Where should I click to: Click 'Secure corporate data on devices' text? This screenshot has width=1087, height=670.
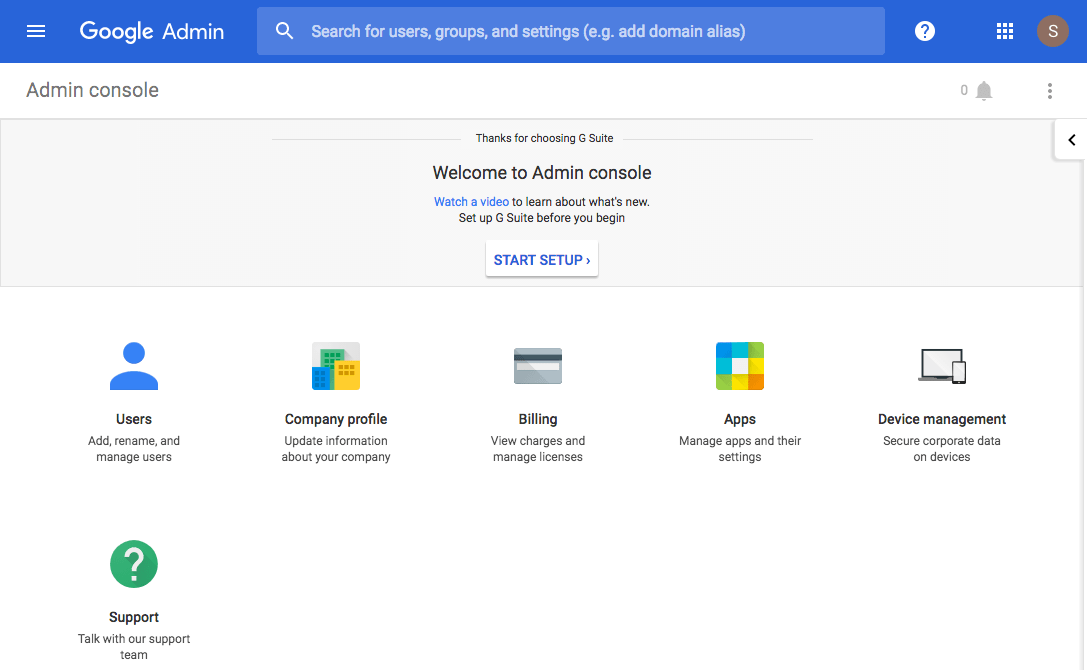point(942,449)
